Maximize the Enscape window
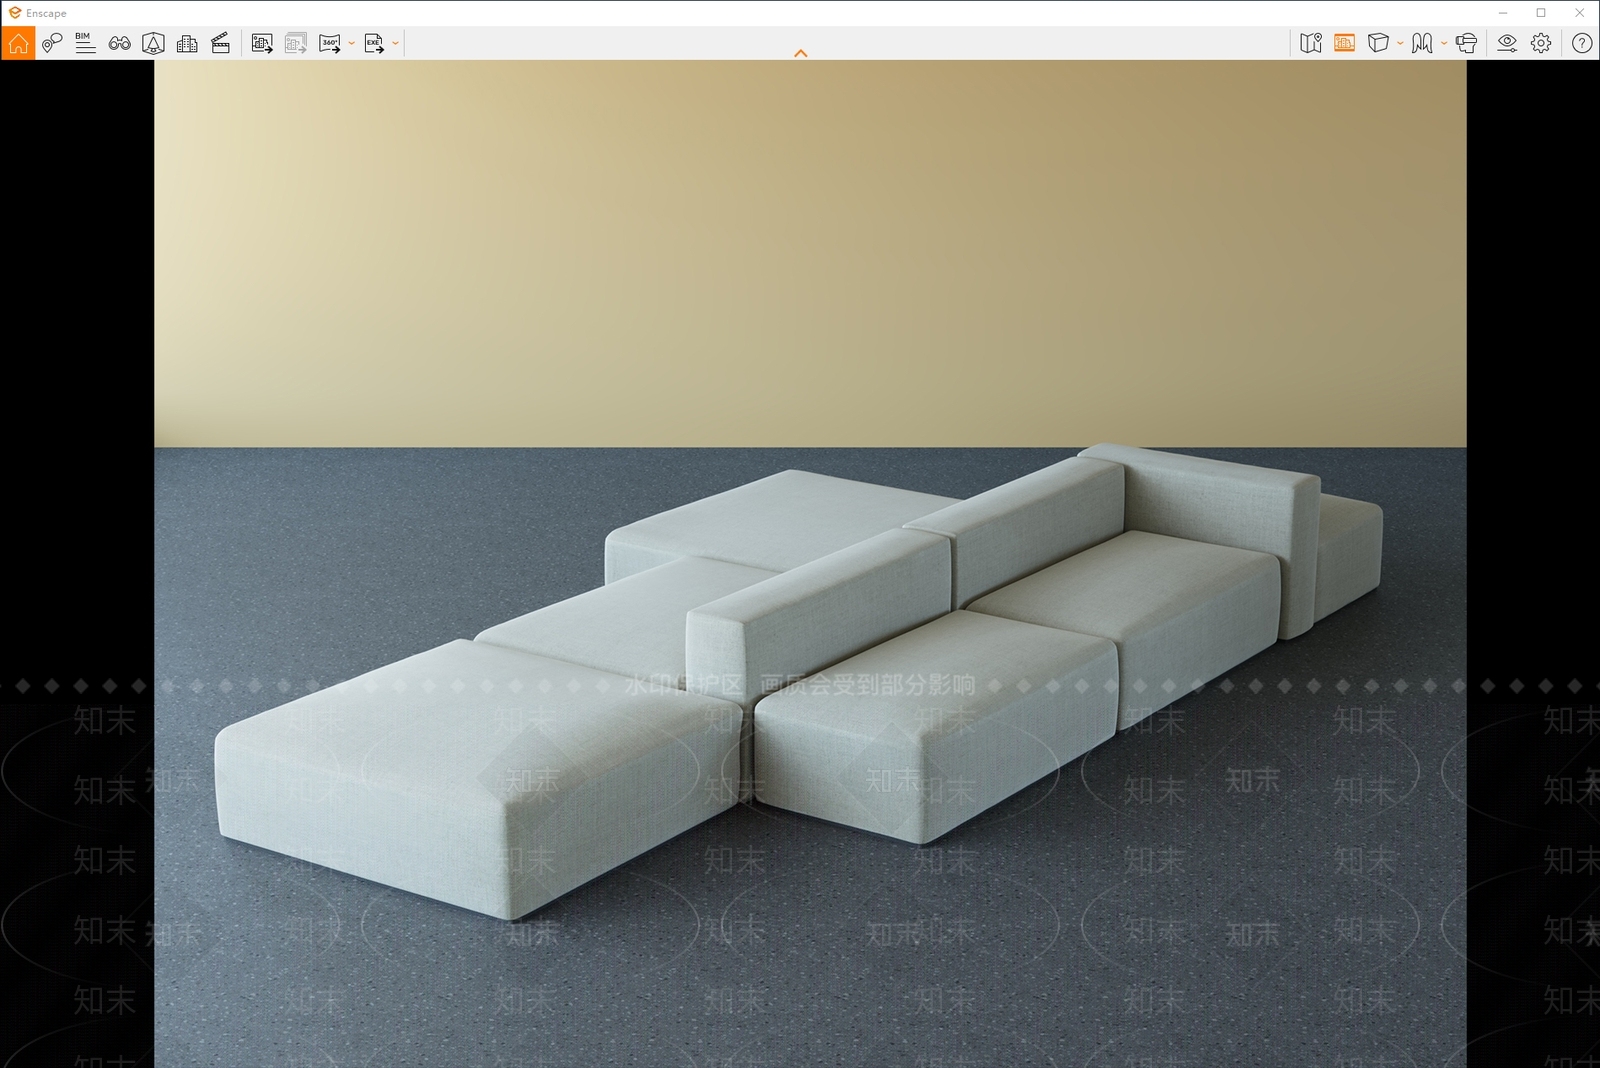Viewport: 1600px width, 1068px height. tap(1541, 13)
